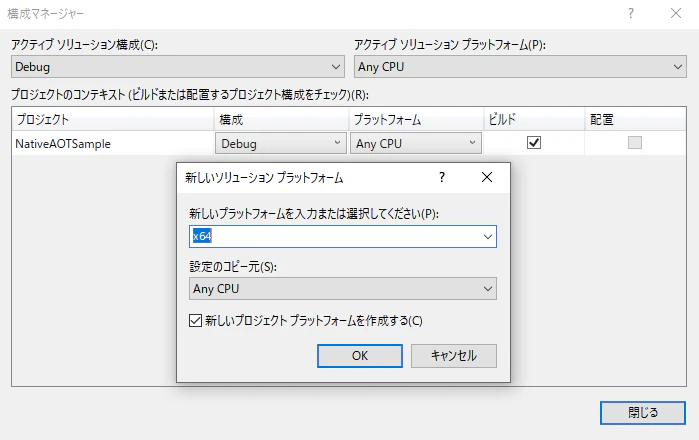The width and height of the screenshot is (699, 440).
Task: Open the active solution platform Any CPU dropdown
Action: point(520,67)
